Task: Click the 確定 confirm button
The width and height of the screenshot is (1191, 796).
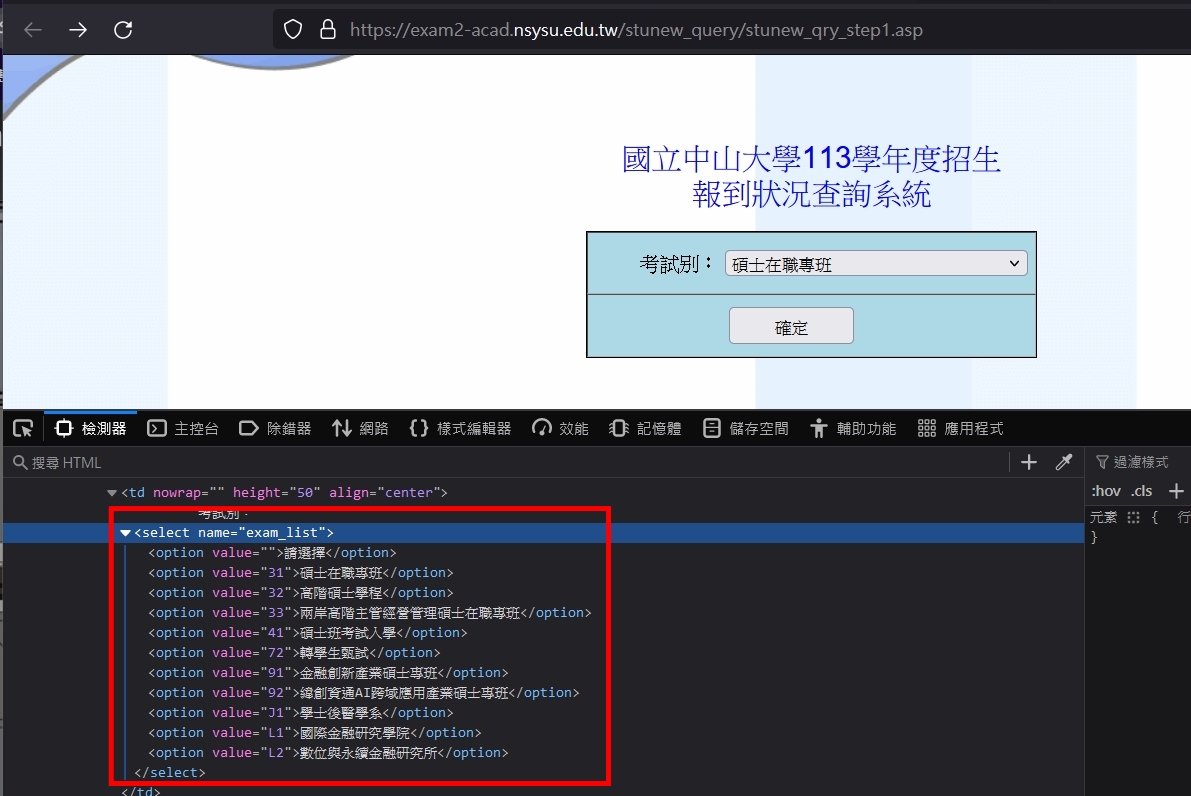Action: 791,326
